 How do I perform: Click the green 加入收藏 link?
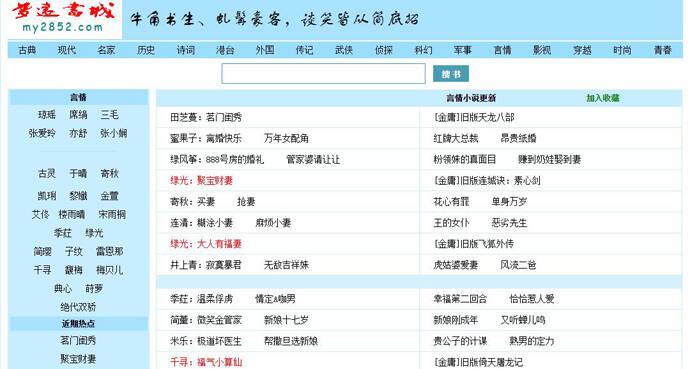click(x=603, y=98)
